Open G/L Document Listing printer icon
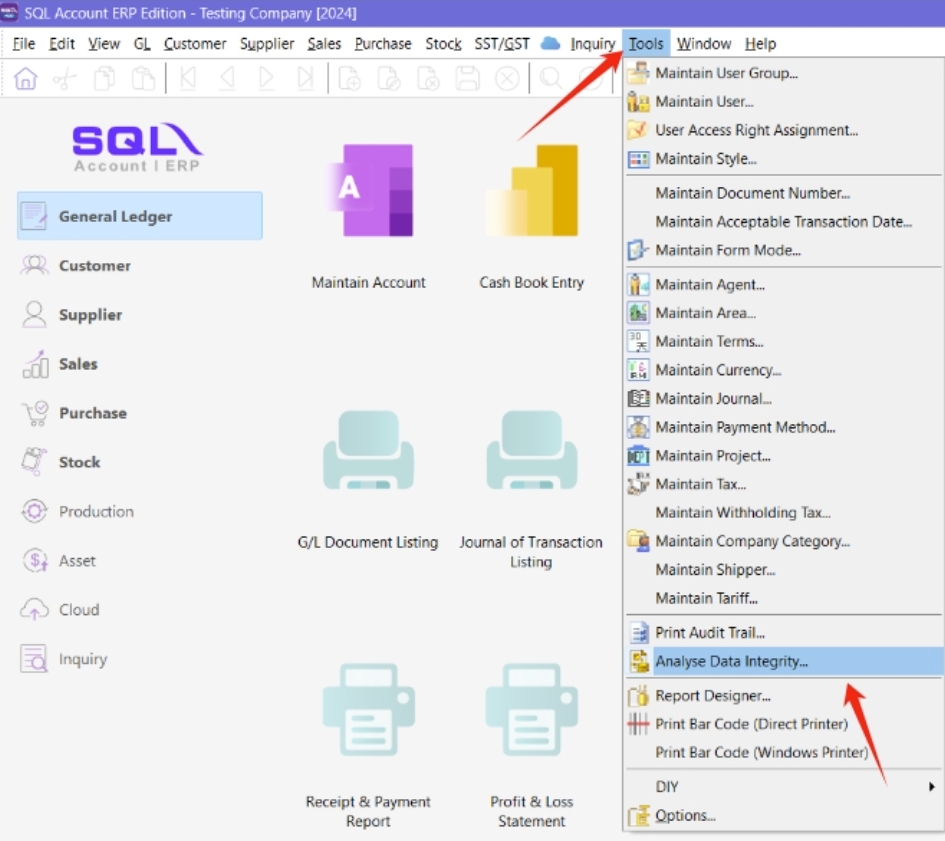The image size is (945, 841). 368,456
